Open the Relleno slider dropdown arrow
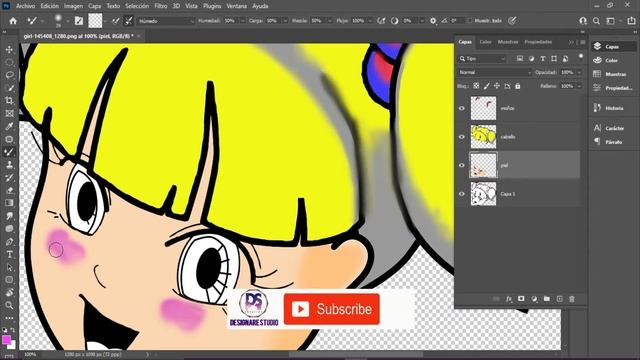The height and width of the screenshot is (360, 640). tap(579, 86)
